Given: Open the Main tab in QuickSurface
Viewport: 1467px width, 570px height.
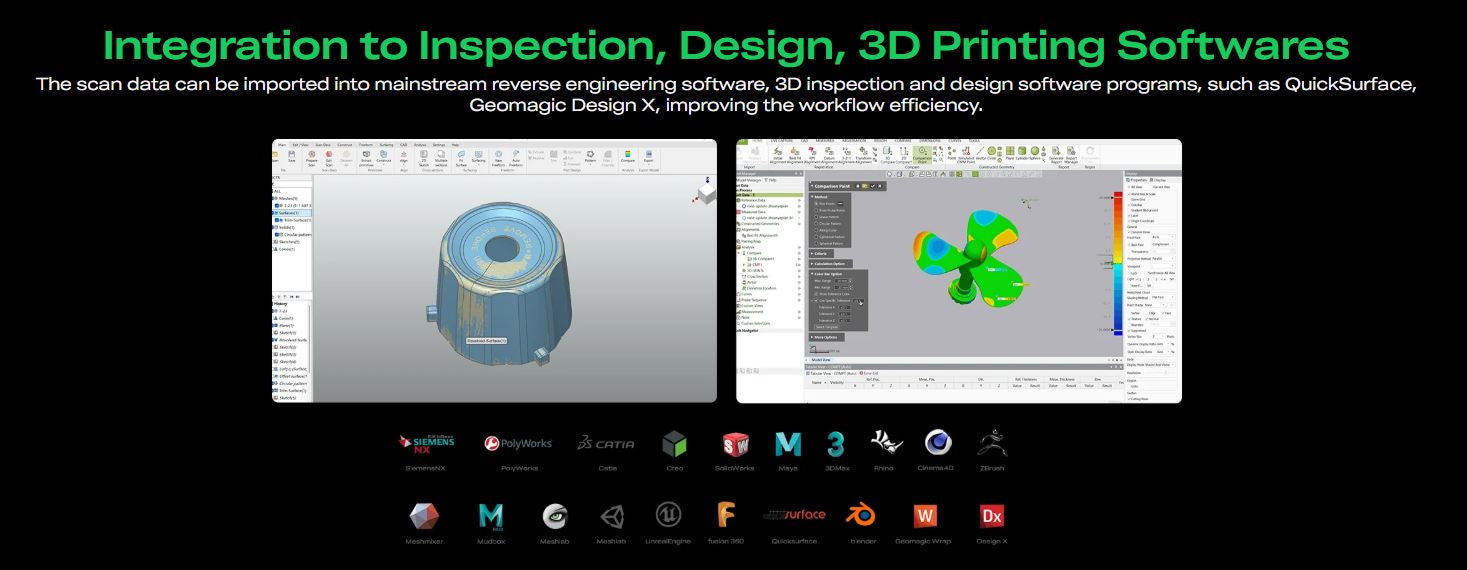Looking at the screenshot, I should (x=282, y=145).
